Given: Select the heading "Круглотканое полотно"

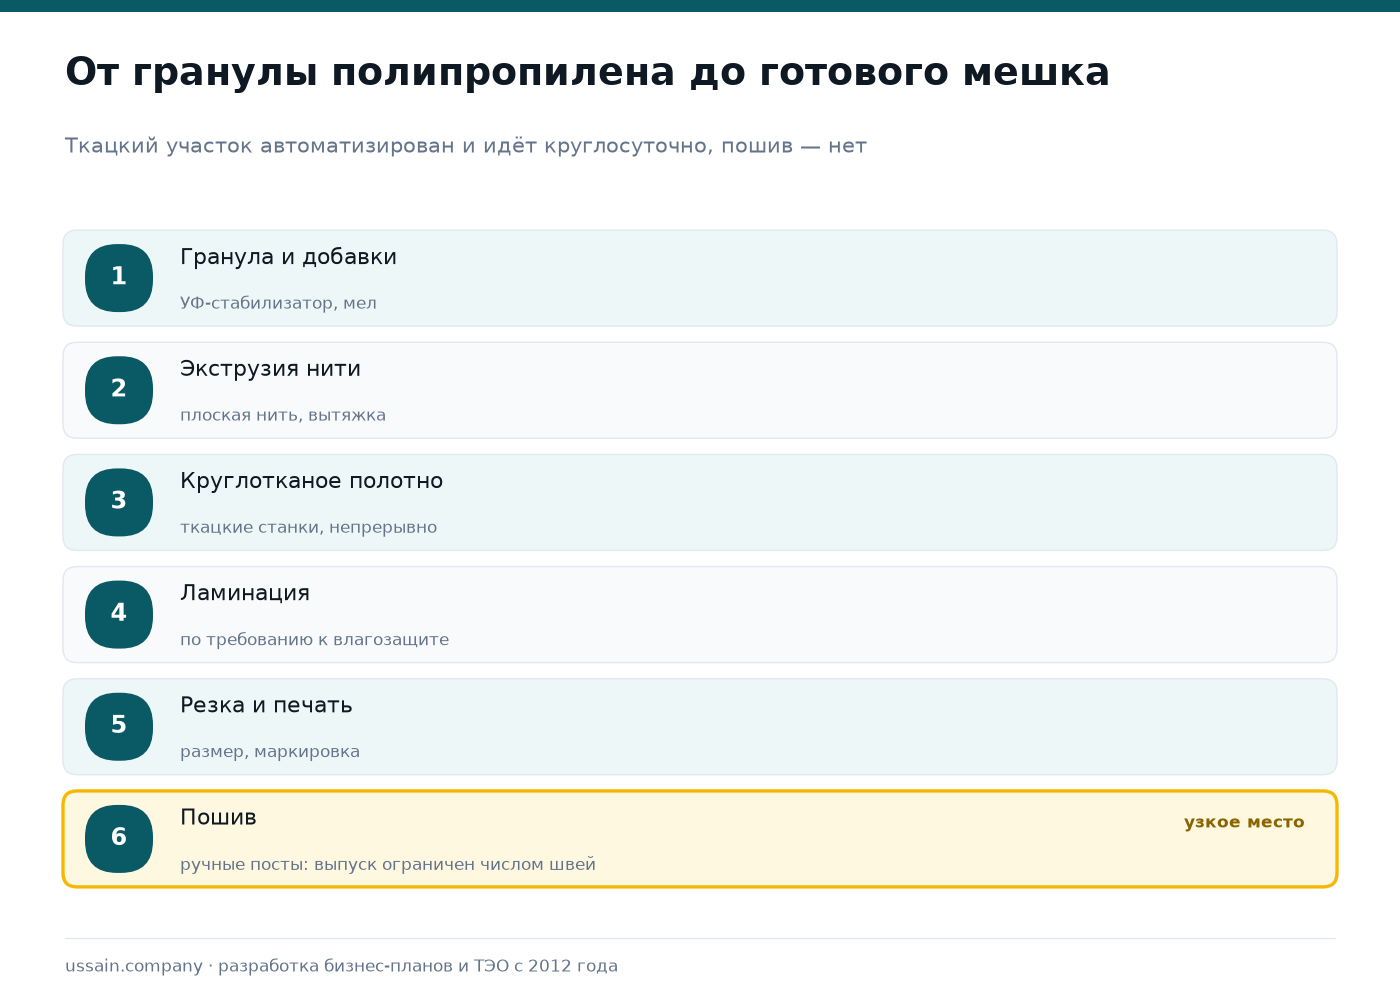Looking at the screenshot, I should 311,481.
